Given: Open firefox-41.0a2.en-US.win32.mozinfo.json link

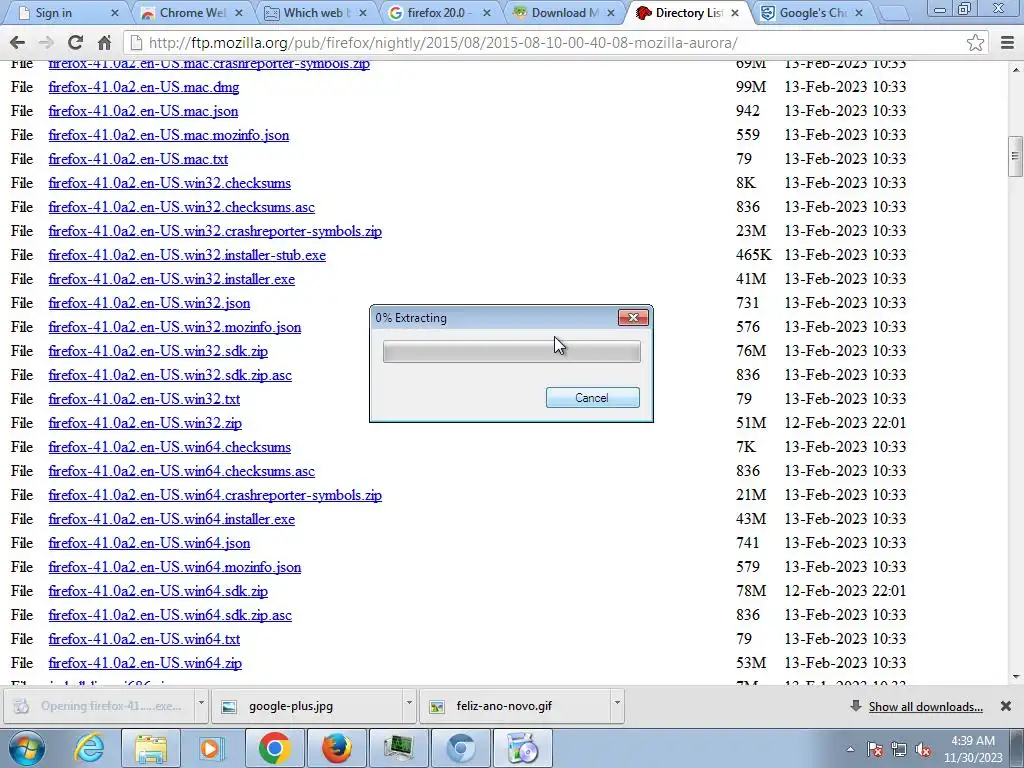Looking at the screenshot, I should 175,327.
